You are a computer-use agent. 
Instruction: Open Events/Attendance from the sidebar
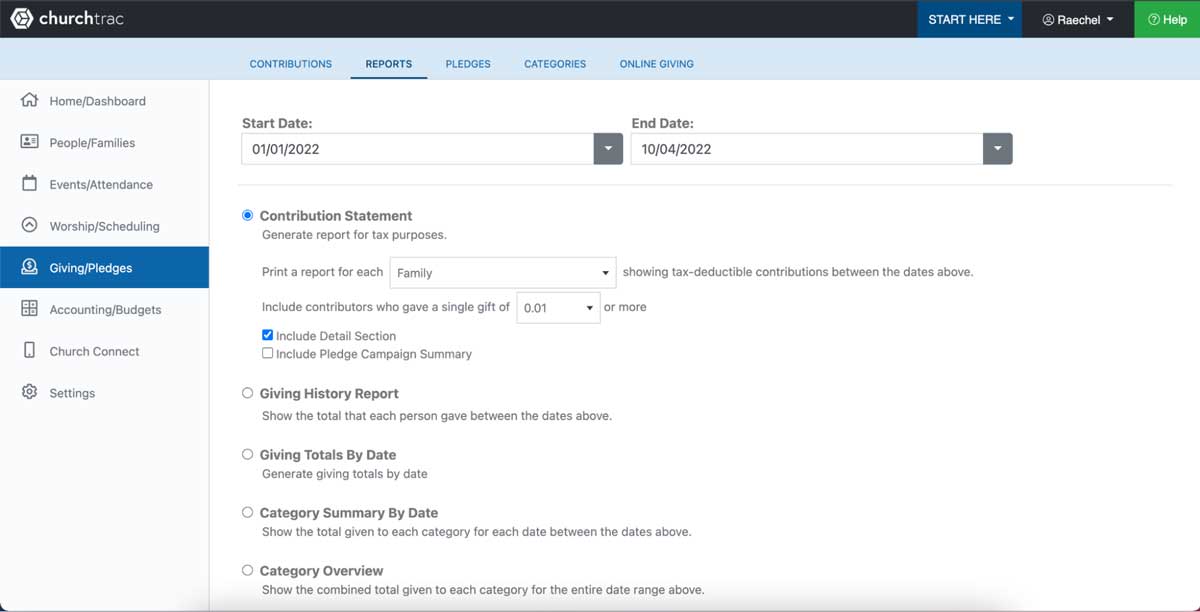pyautogui.click(x=30, y=184)
